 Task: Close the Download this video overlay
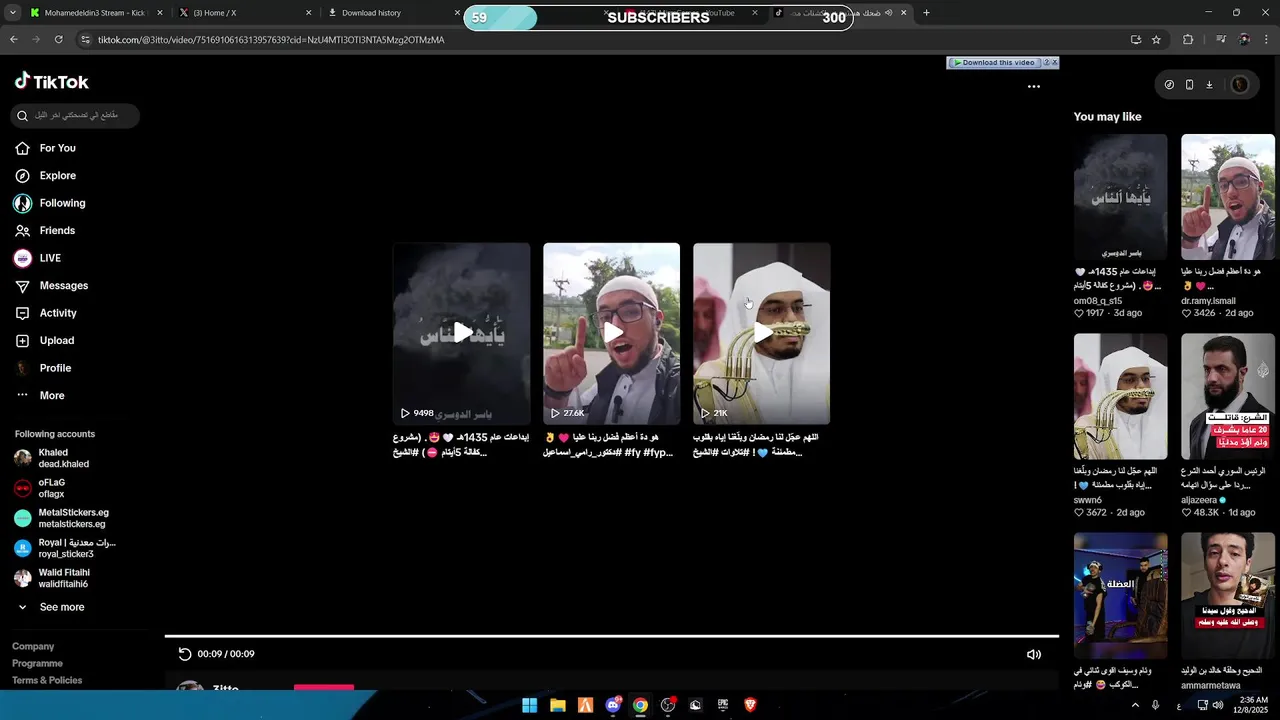coord(1054,62)
